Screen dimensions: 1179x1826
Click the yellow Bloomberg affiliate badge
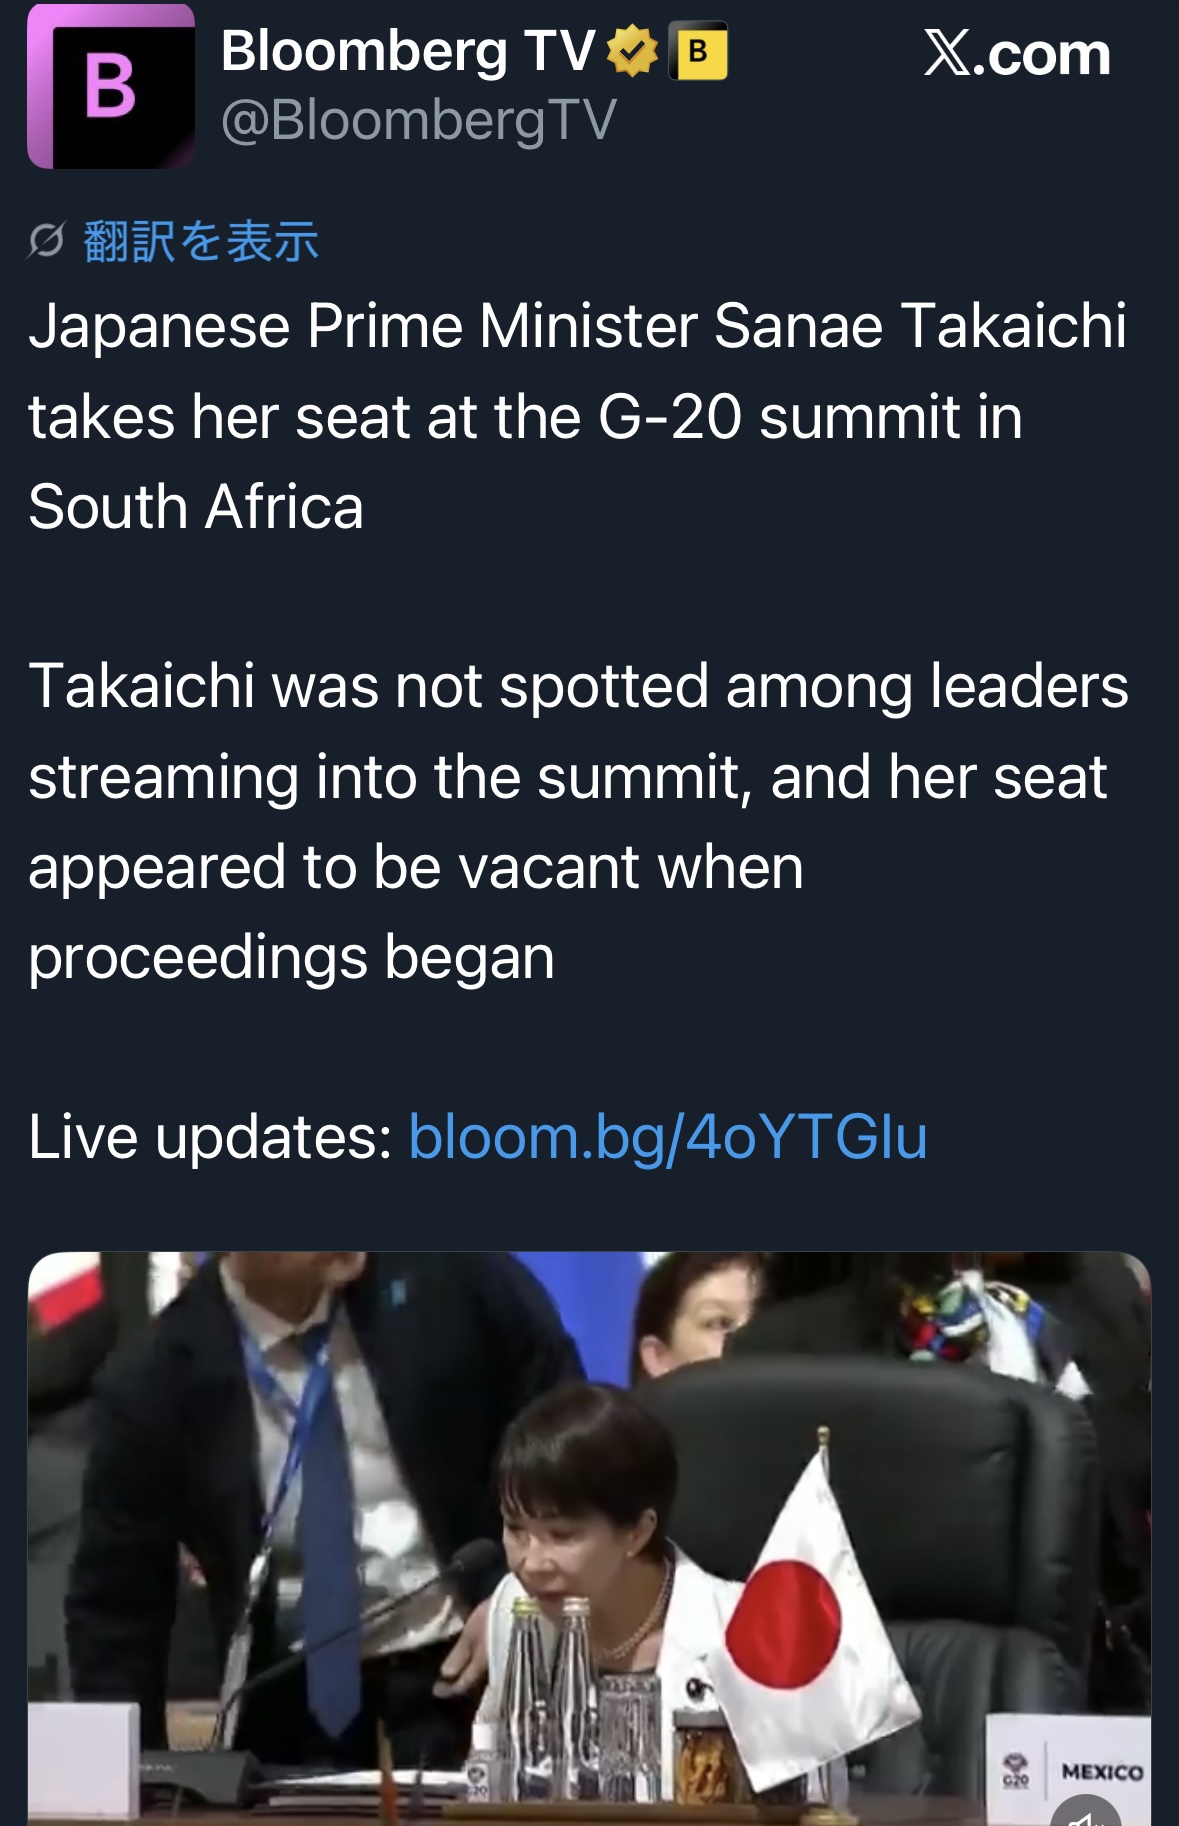click(x=699, y=51)
